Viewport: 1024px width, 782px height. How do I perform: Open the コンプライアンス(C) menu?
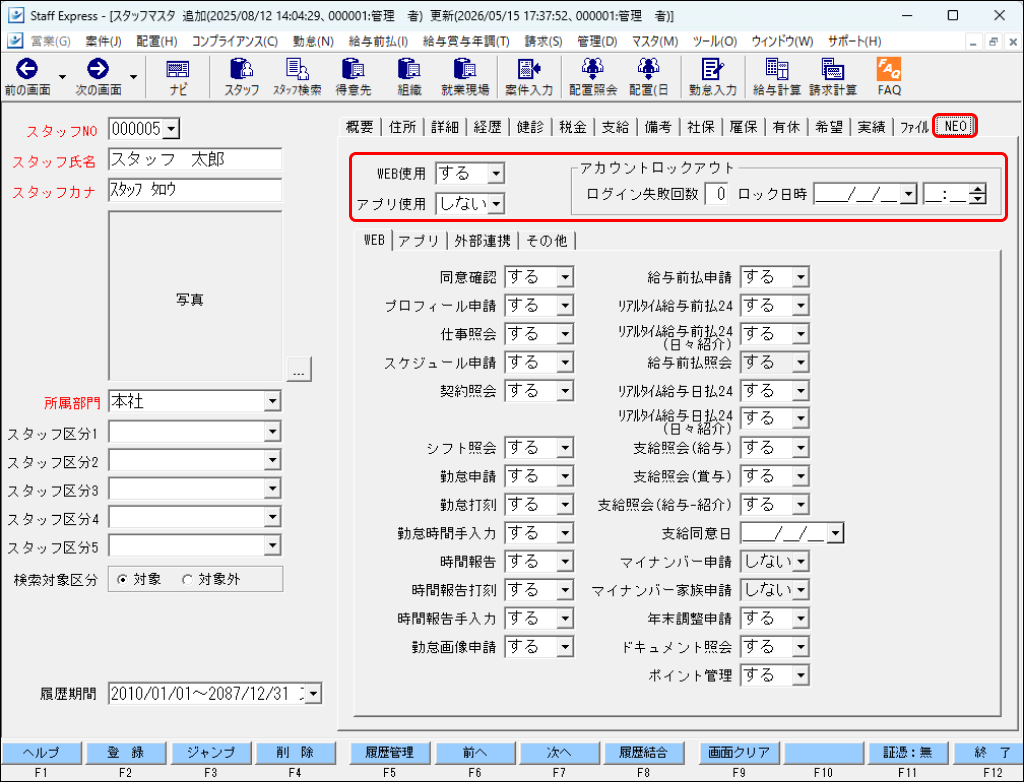click(x=234, y=41)
